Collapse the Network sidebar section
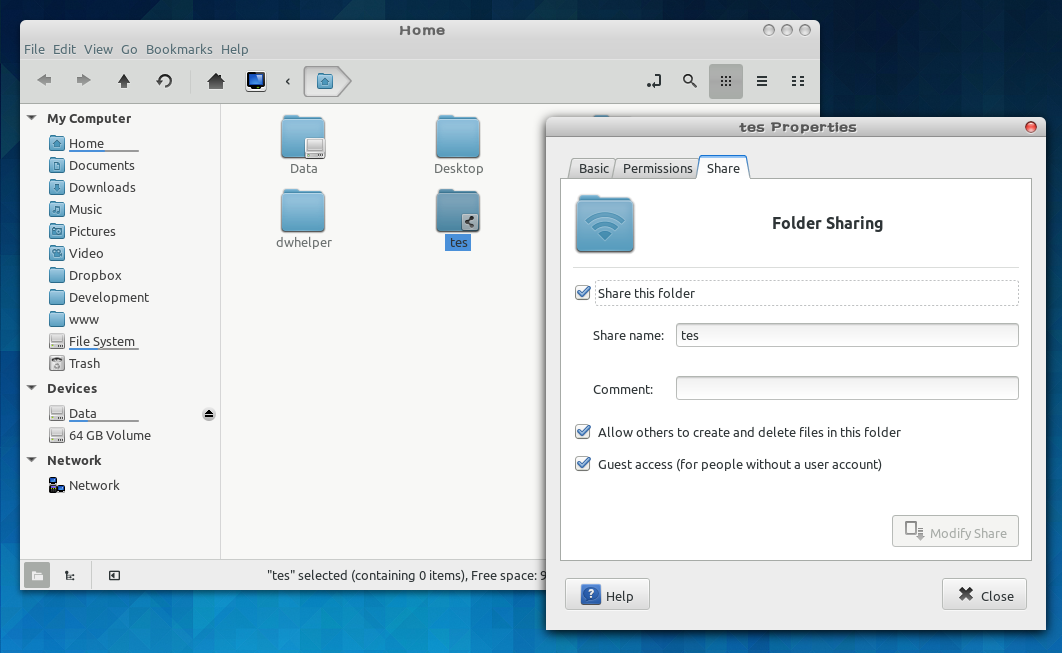1062x653 pixels. point(32,460)
